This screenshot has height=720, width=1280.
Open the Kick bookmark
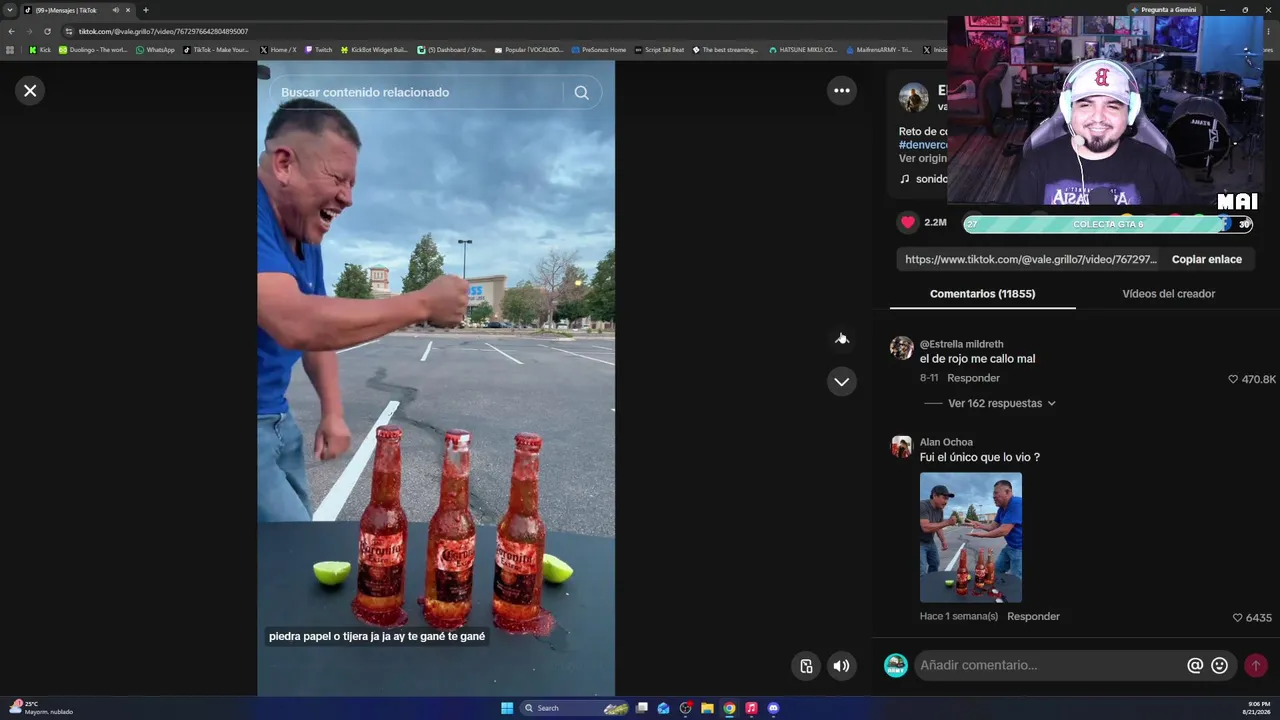point(40,49)
